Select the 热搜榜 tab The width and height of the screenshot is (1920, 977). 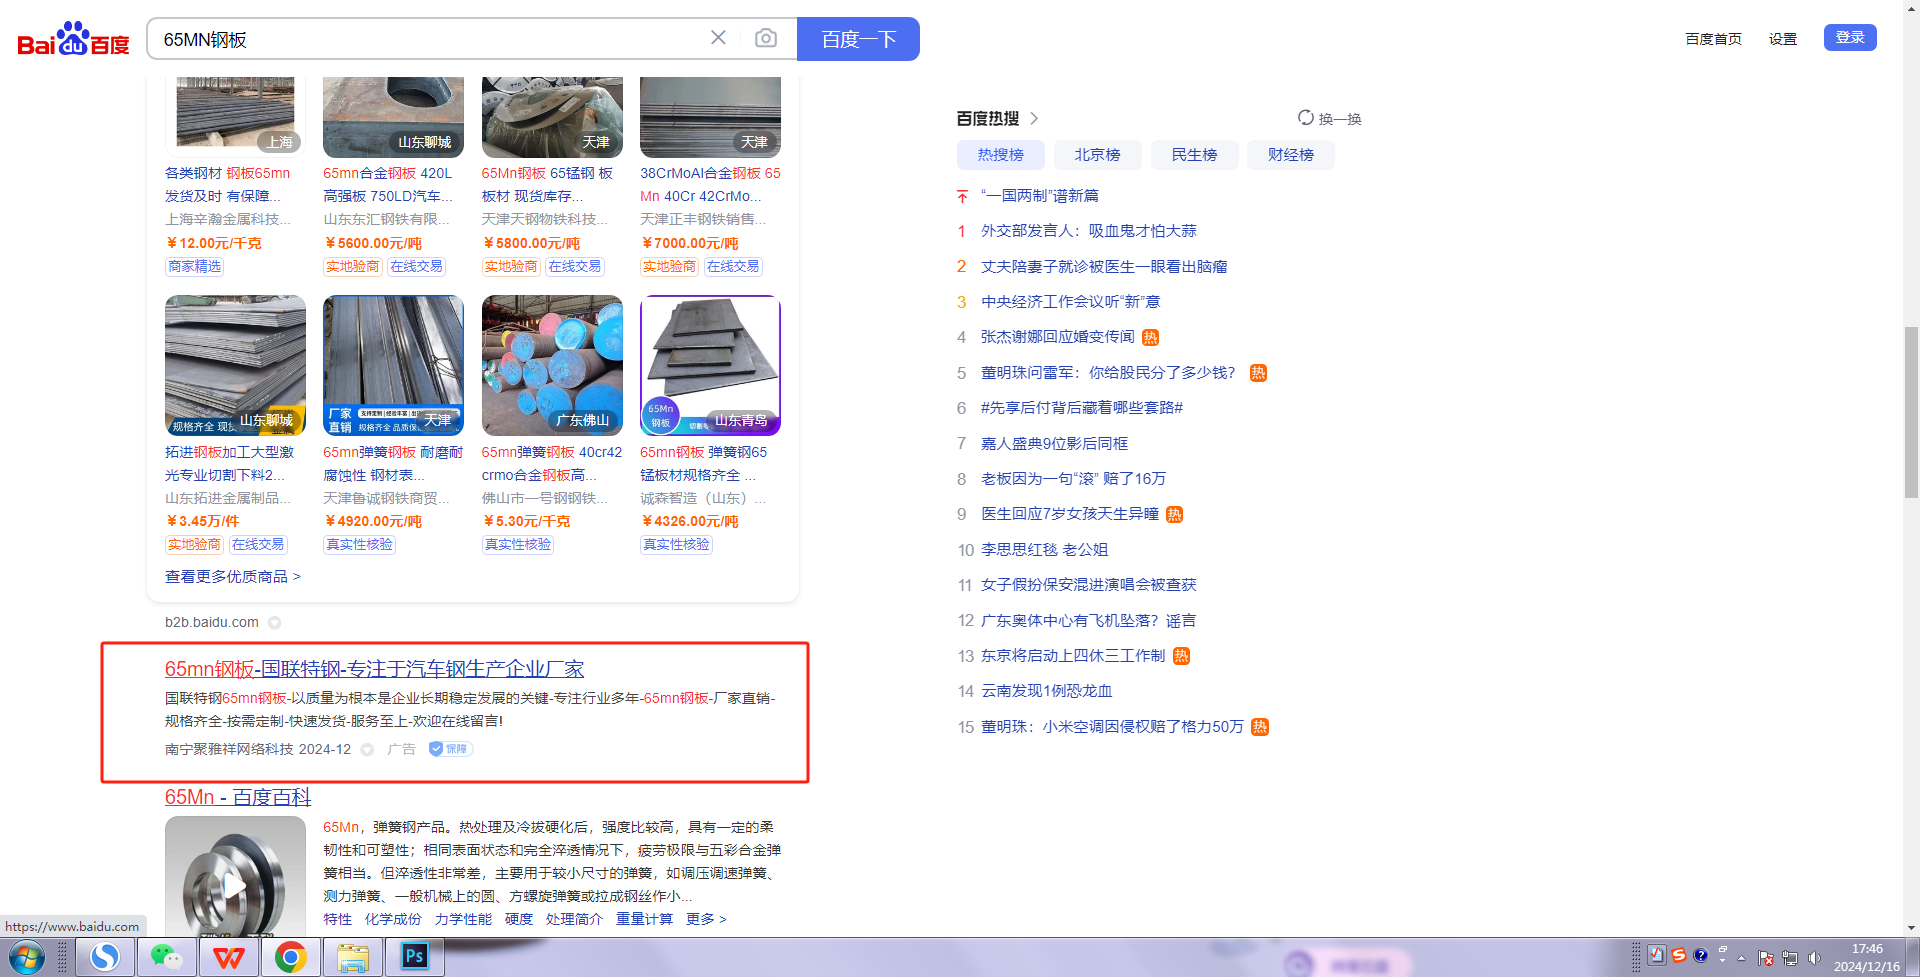pyautogui.click(x=1001, y=155)
